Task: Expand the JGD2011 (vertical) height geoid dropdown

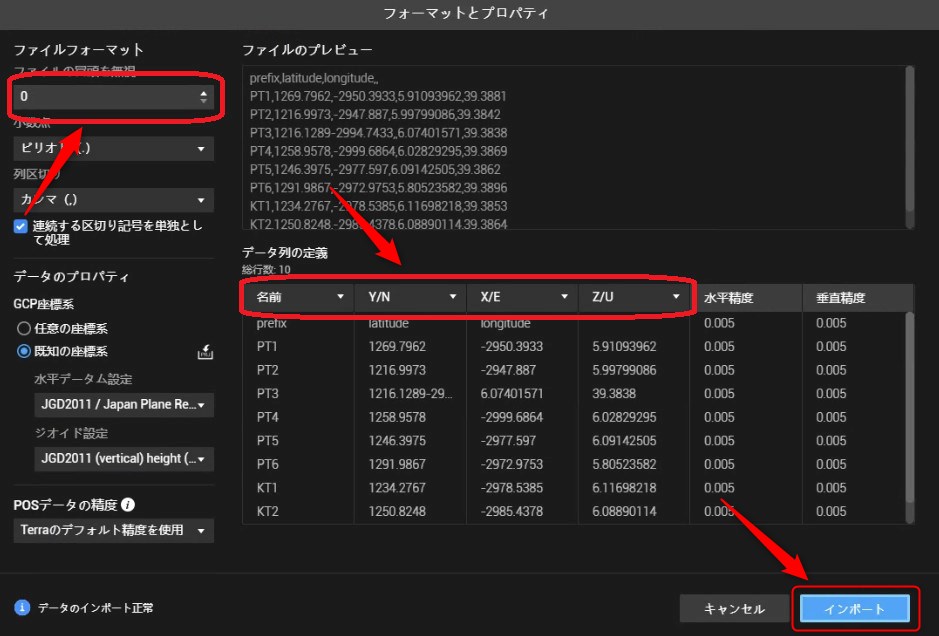Action: coord(123,459)
